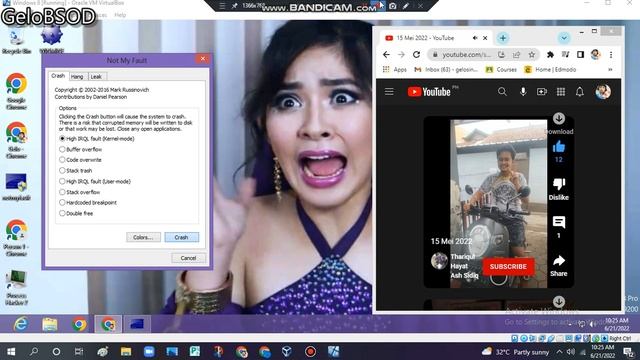Go to YouTube home via logo
This screenshot has width=640, height=360.
pyautogui.click(x=429, y=92)
